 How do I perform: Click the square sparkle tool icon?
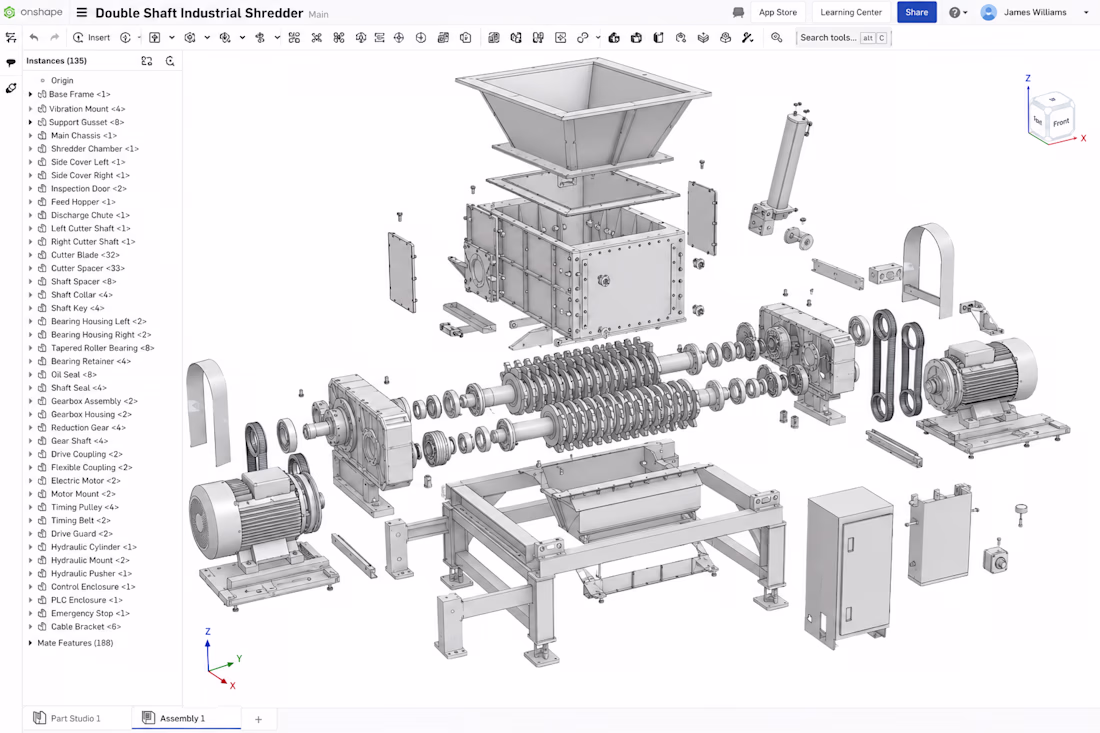(x=560, y=38)
